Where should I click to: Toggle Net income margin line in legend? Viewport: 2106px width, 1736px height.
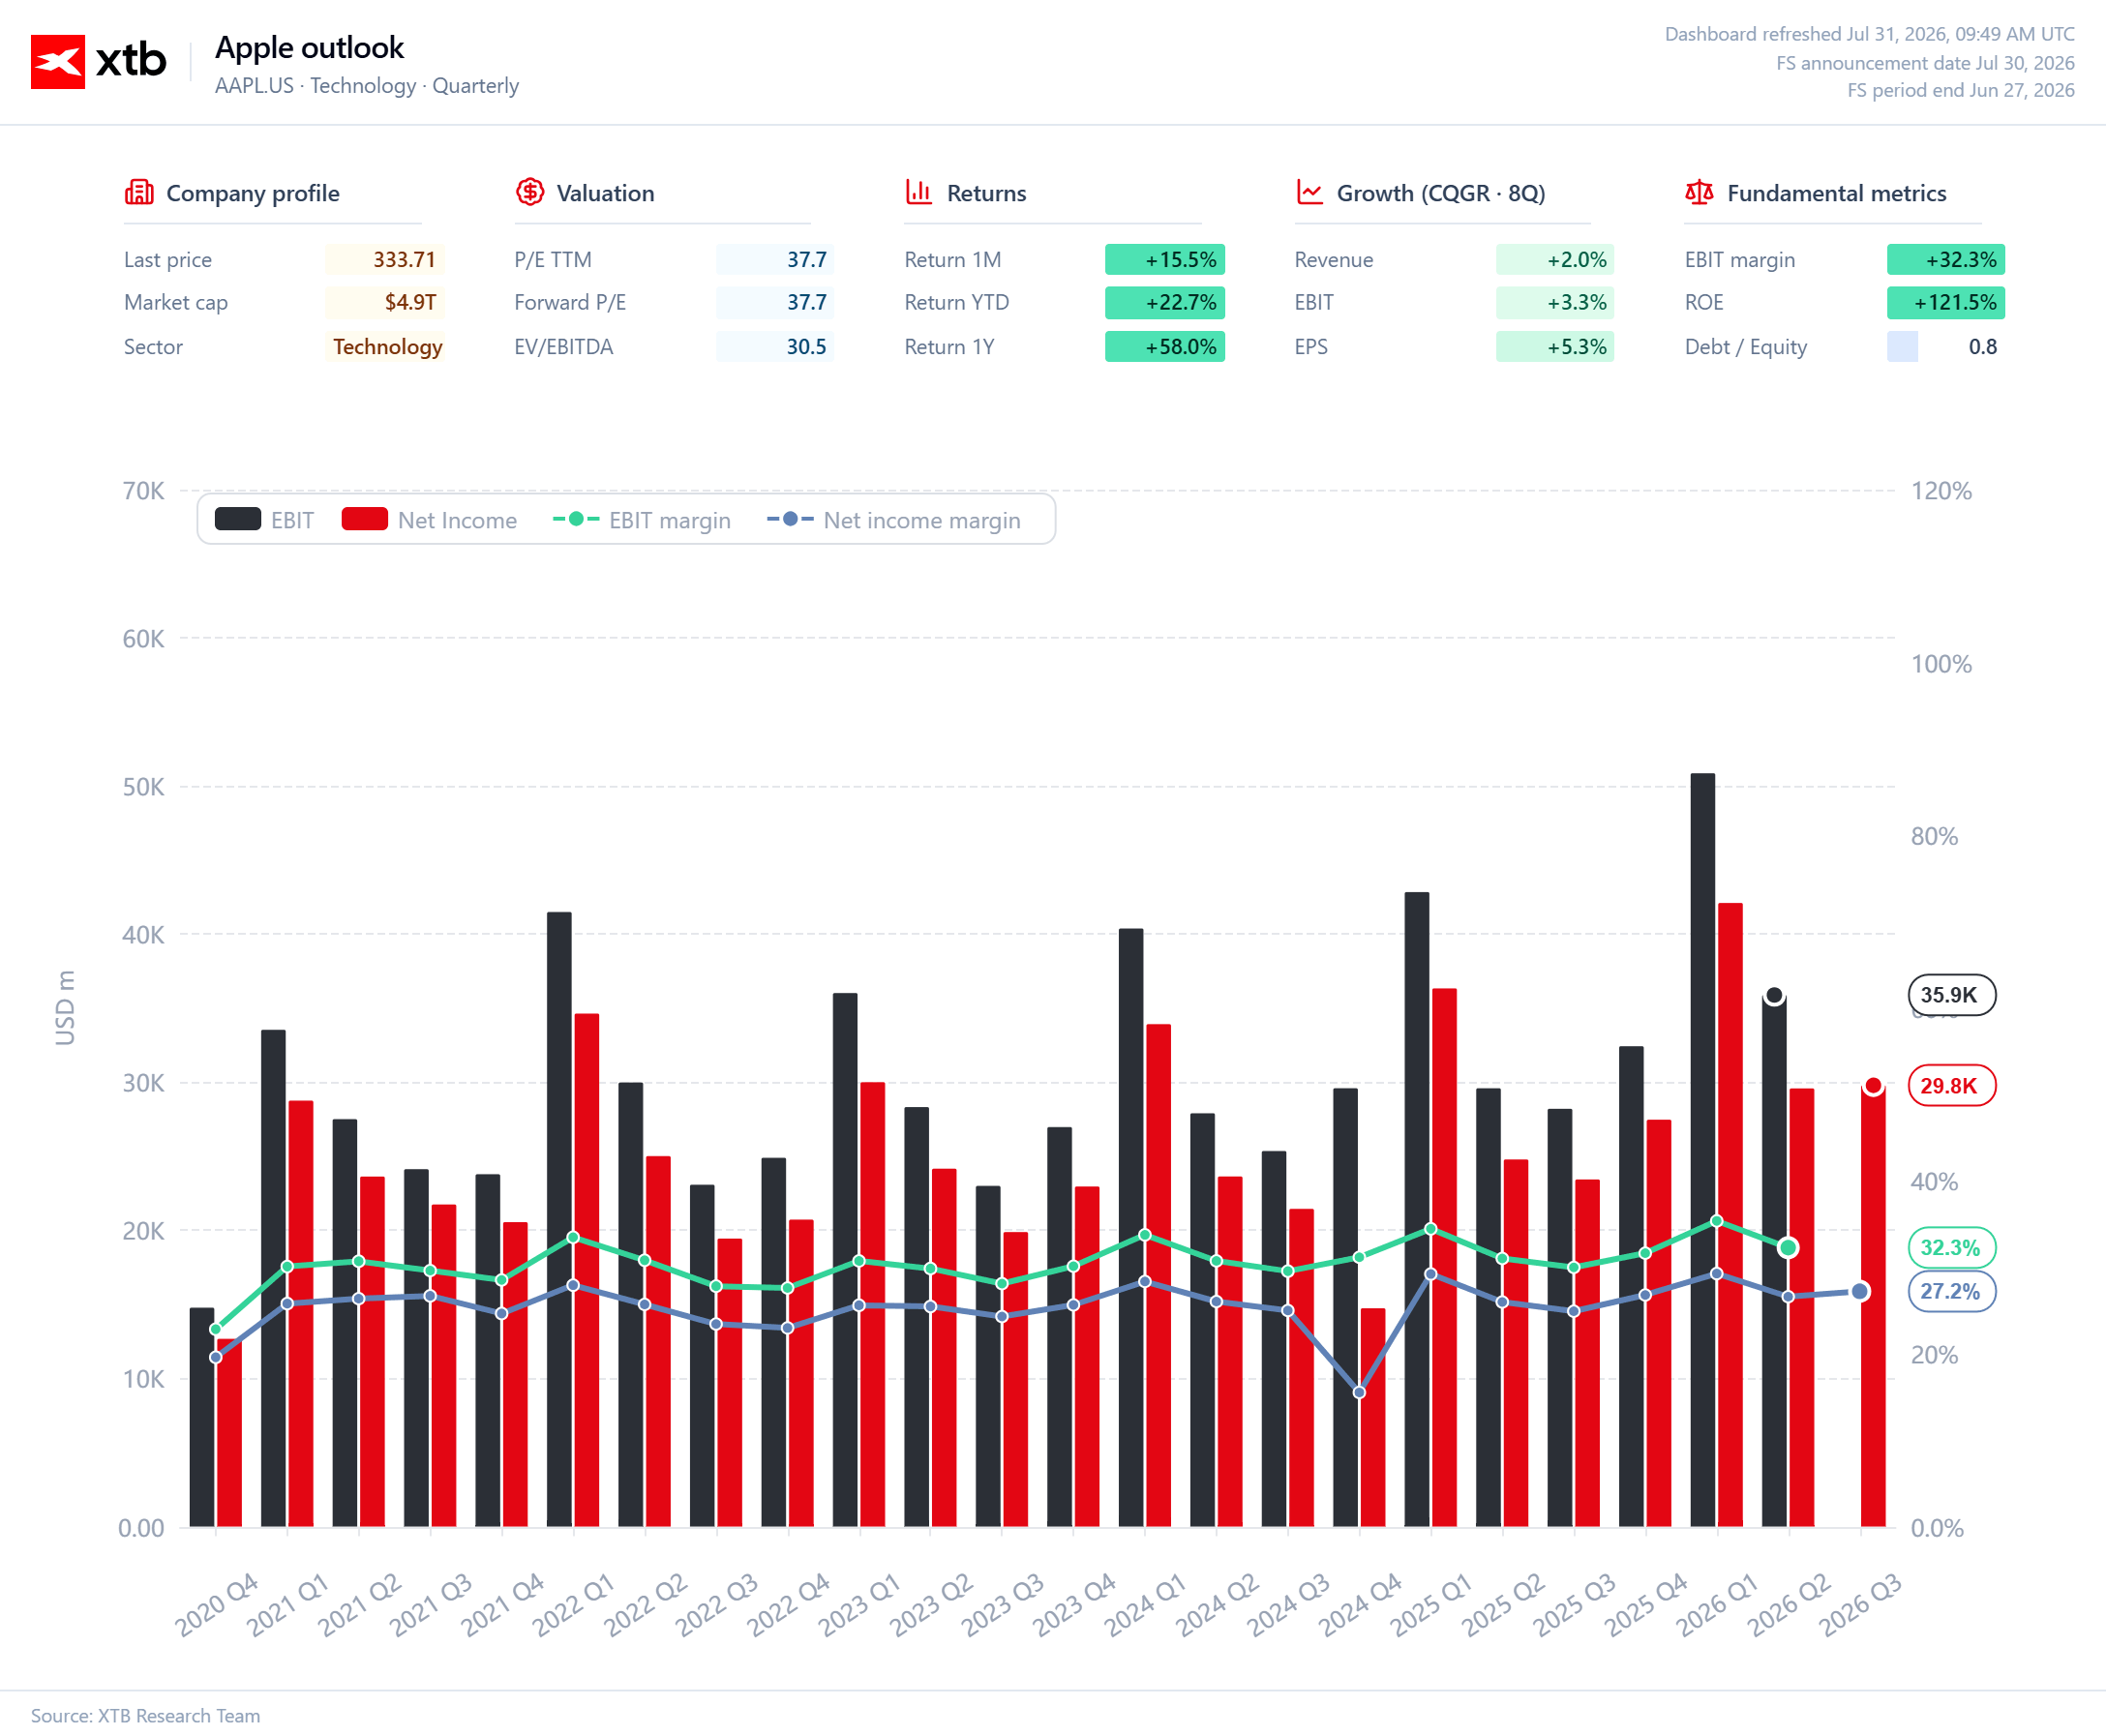(894, 520)
